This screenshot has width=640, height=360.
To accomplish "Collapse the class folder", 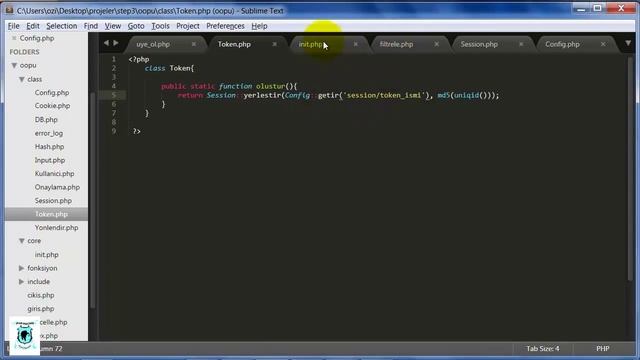I will coord(22,79).
